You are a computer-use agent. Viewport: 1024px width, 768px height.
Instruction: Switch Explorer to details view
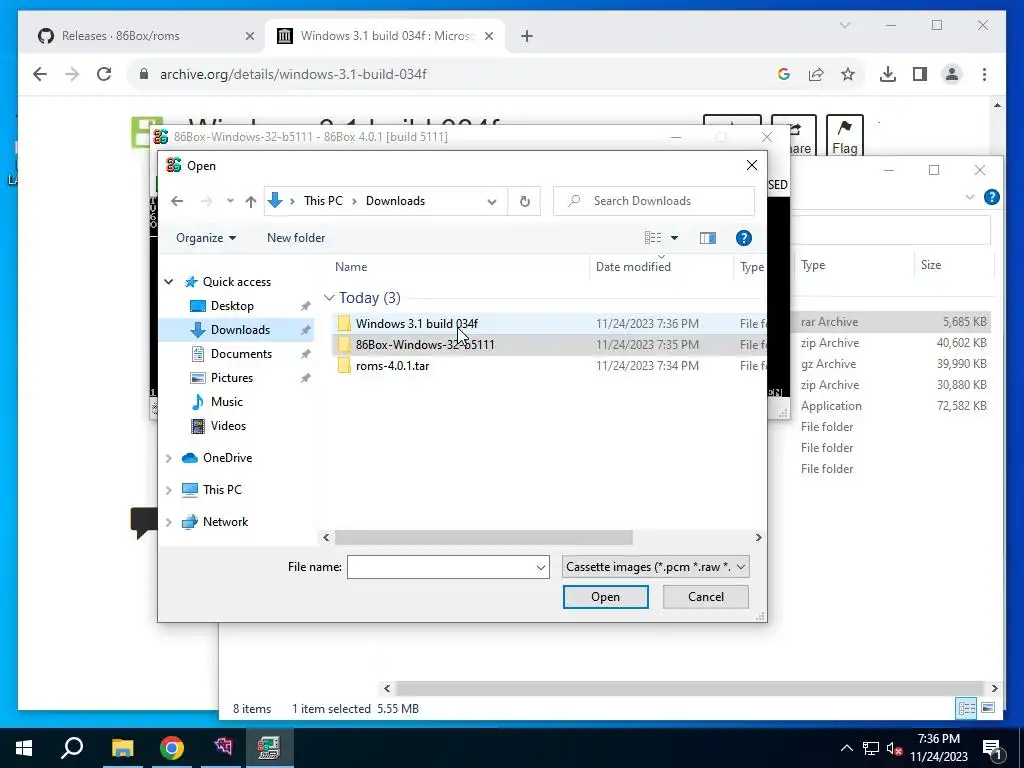click(967, 708)
